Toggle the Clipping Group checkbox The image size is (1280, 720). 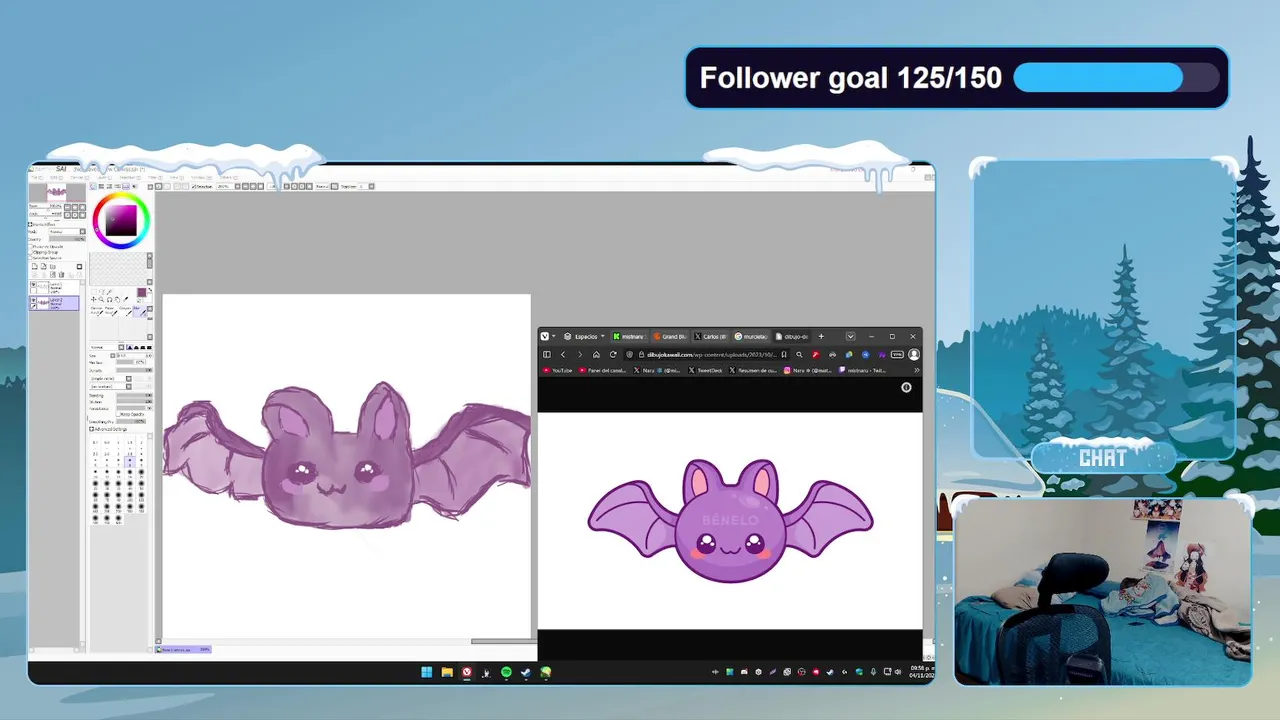point(31,252)
